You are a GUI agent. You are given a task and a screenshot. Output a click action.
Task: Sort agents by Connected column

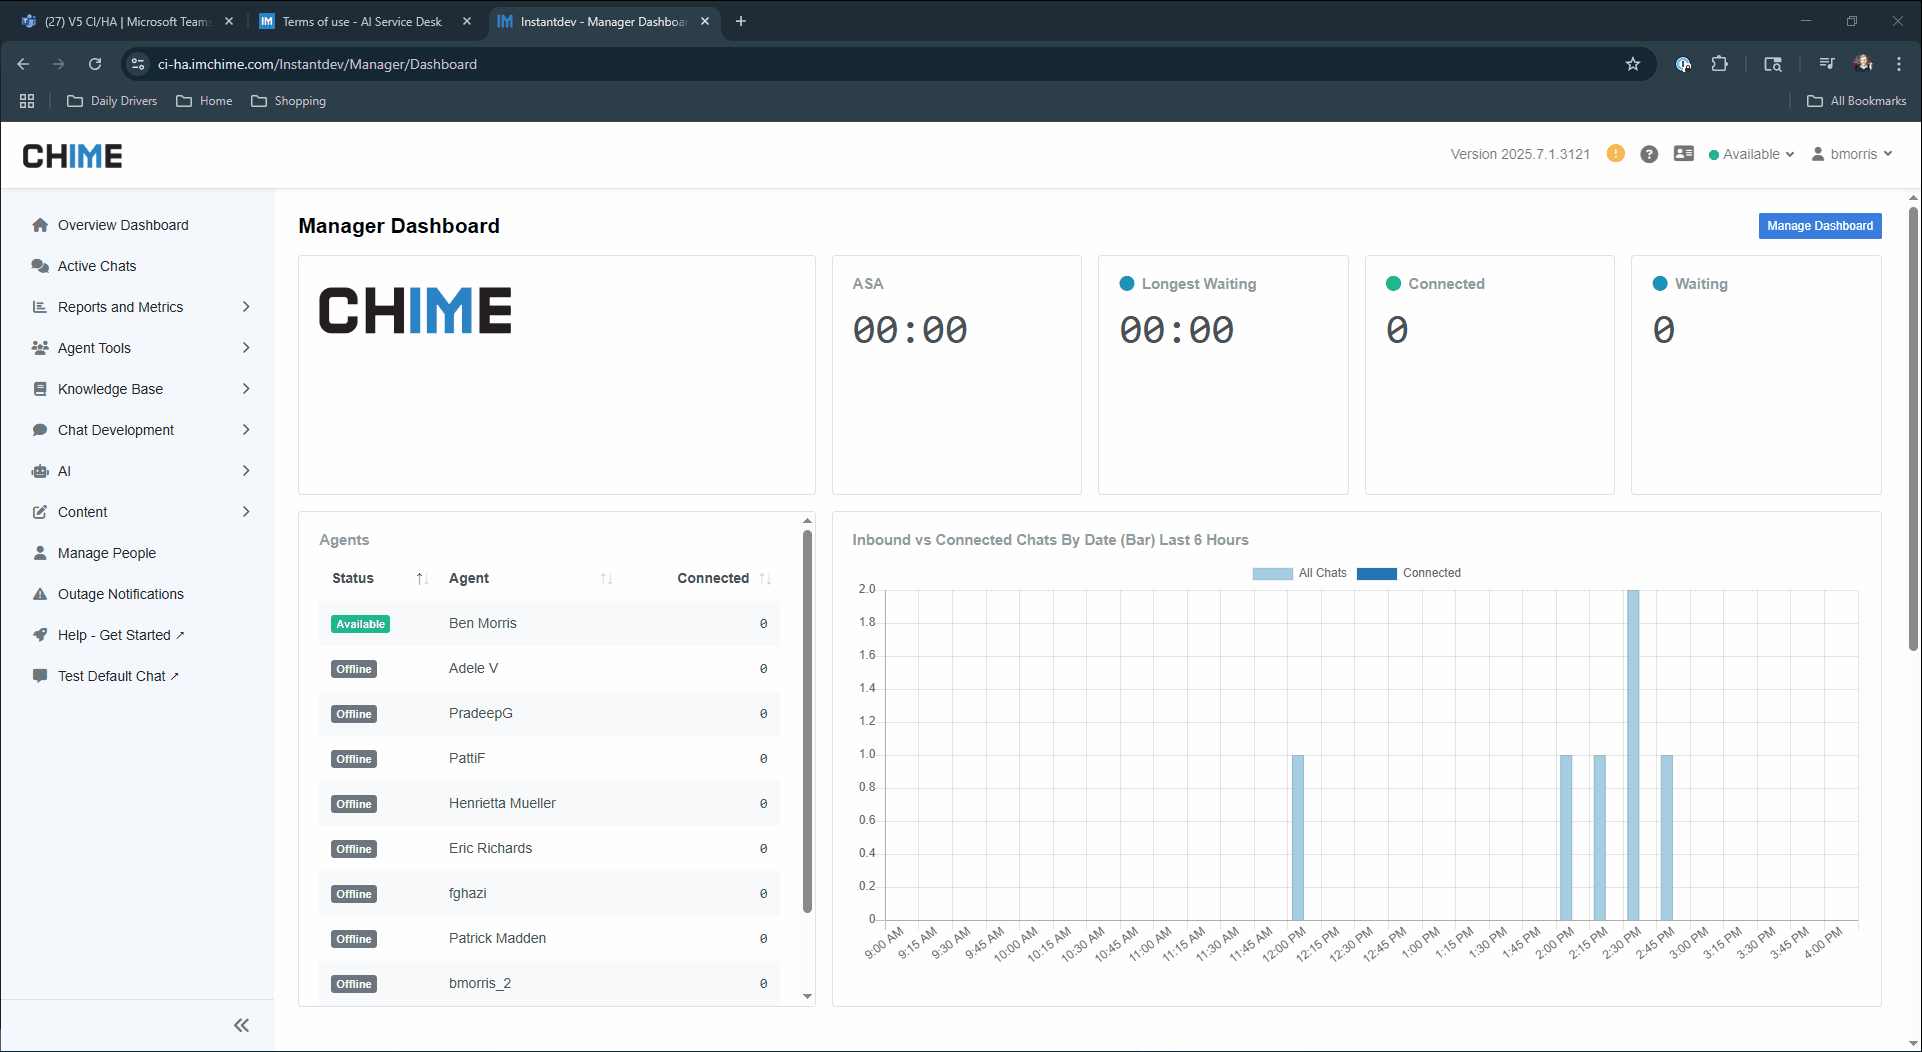[x=724, y=578]
